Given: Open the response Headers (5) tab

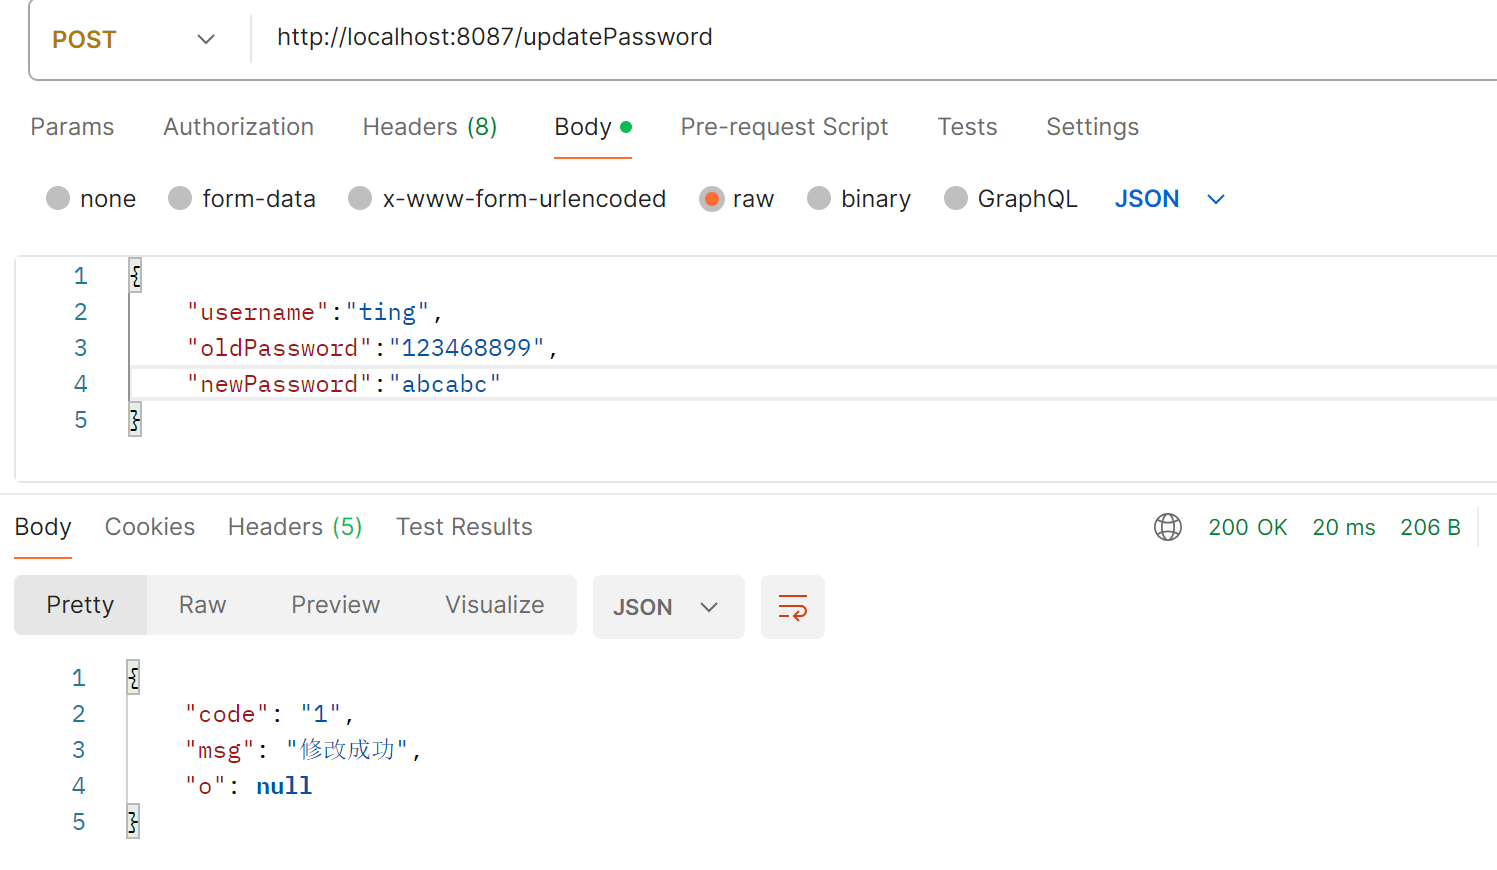Looking at the screenshot, I should [295, 527].
